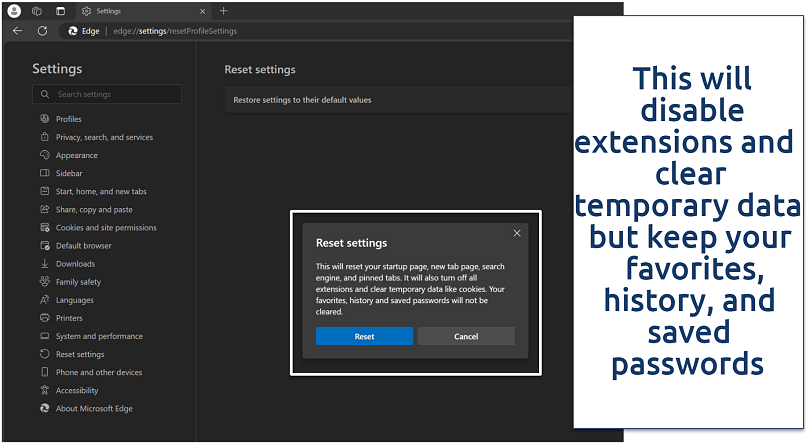Refresh the page with reload icon
Screen dimensions: 806x444
pyautogui.click(x=42, y=31)
